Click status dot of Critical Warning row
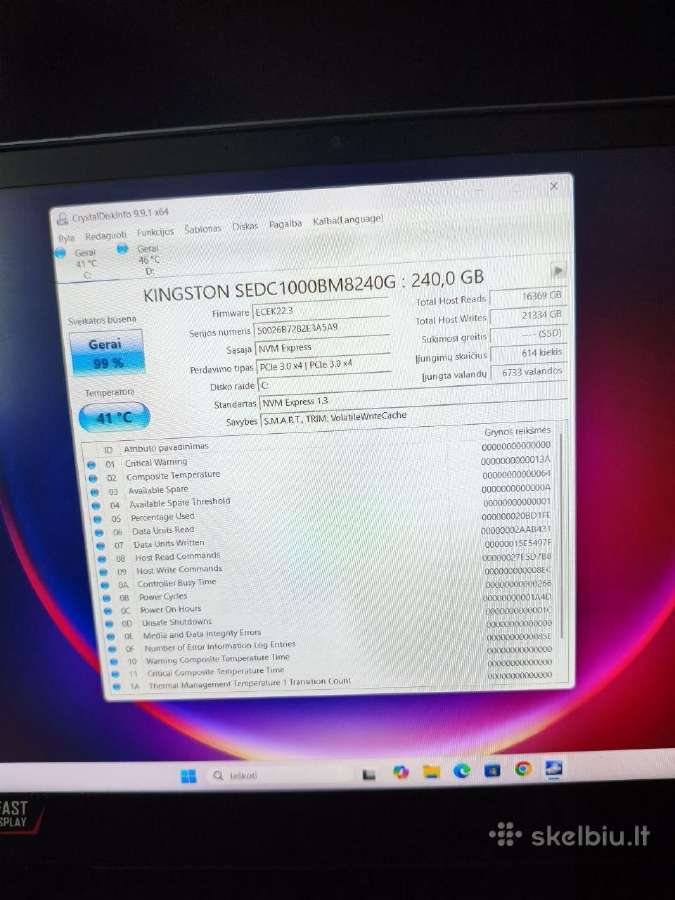The height and width of the screenshot is (900, 675). click(x=91, y=465)
